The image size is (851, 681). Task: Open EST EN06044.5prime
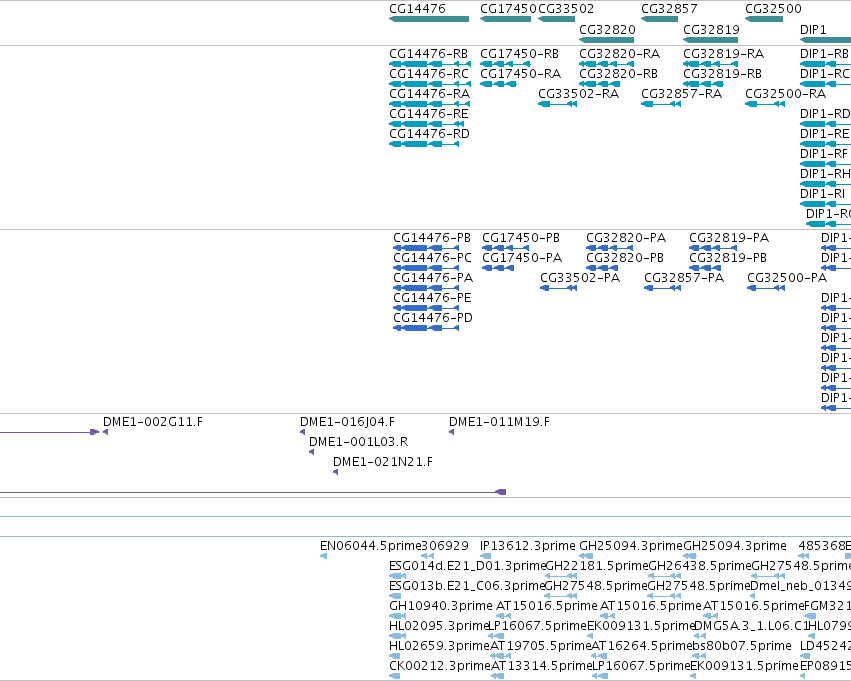click(323, 556)
